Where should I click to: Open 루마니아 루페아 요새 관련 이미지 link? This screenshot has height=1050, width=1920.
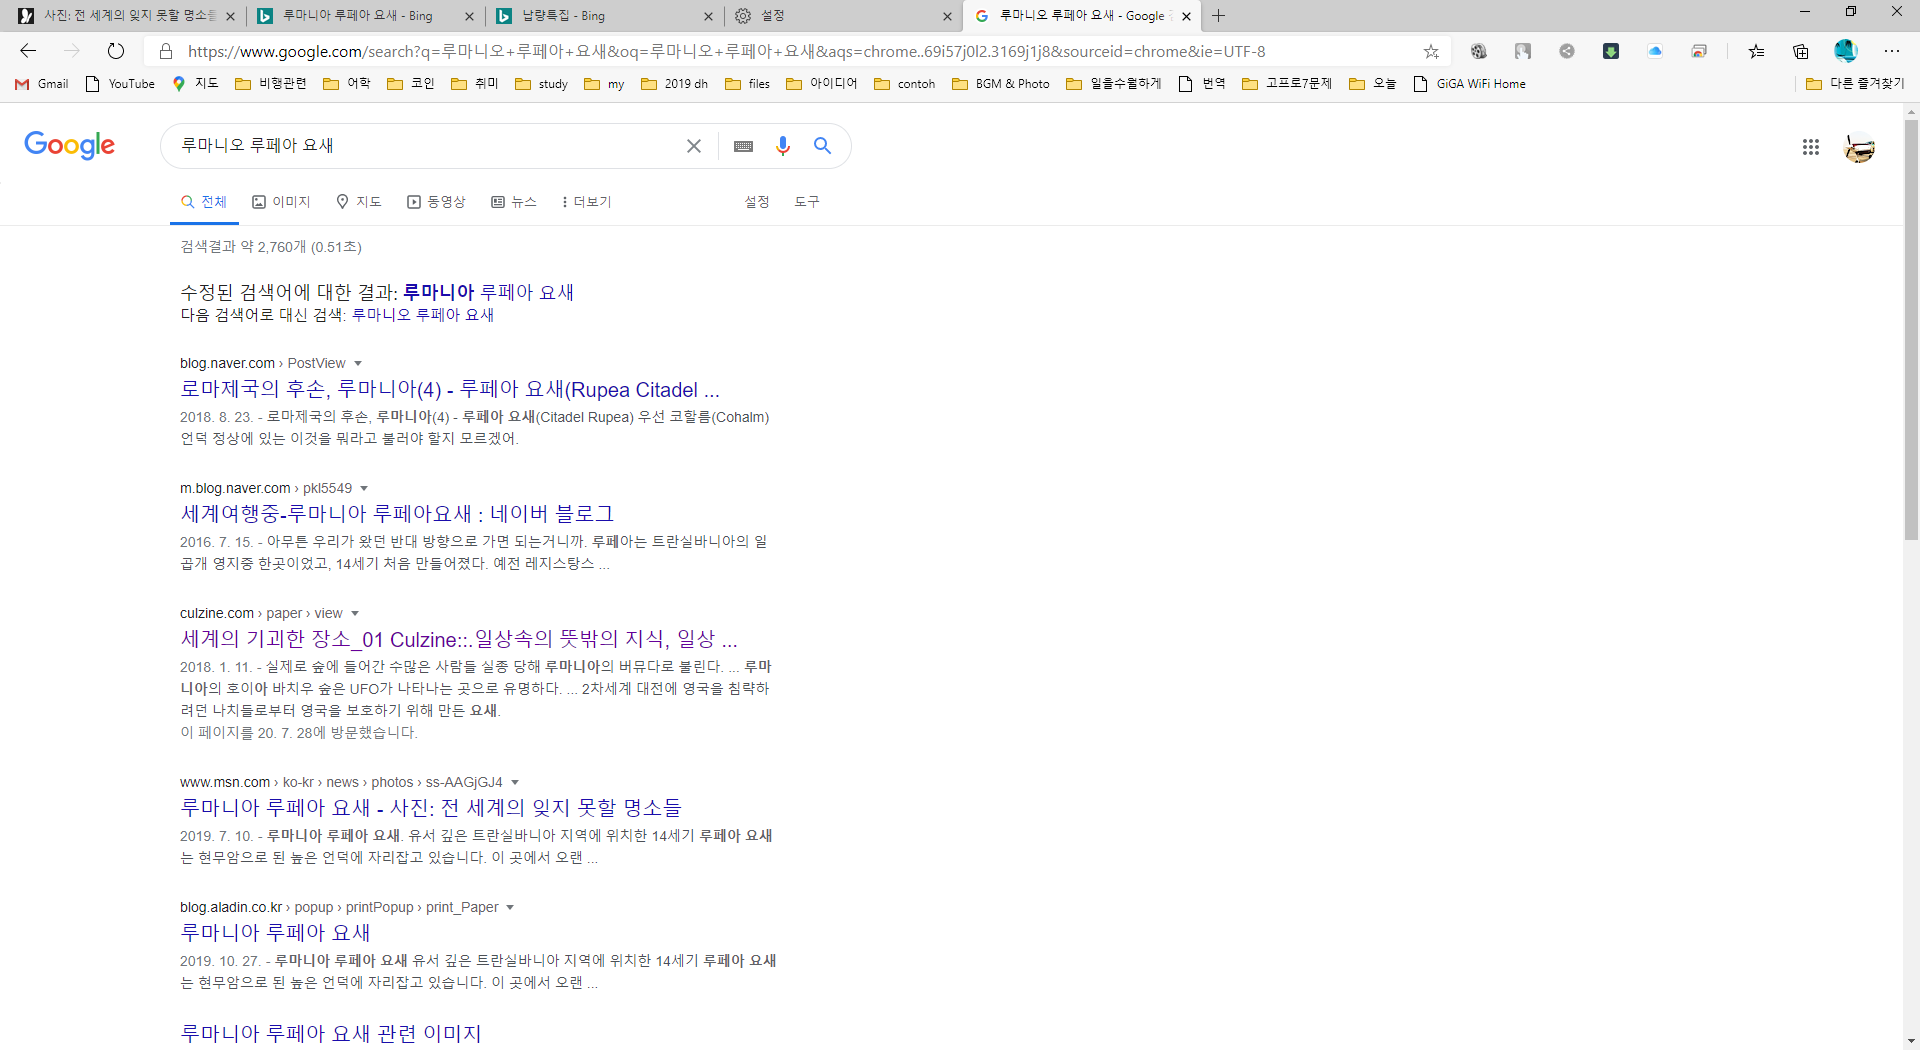[331, 1033]
